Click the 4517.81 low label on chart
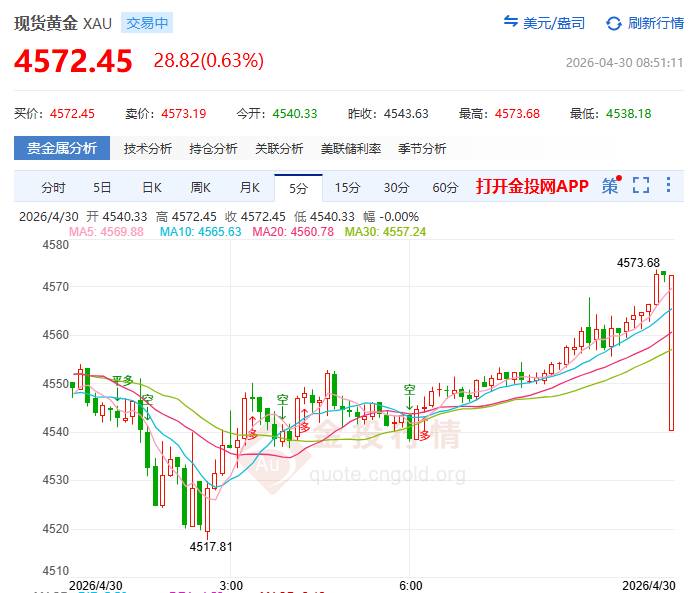 click(x=211, y=546)
